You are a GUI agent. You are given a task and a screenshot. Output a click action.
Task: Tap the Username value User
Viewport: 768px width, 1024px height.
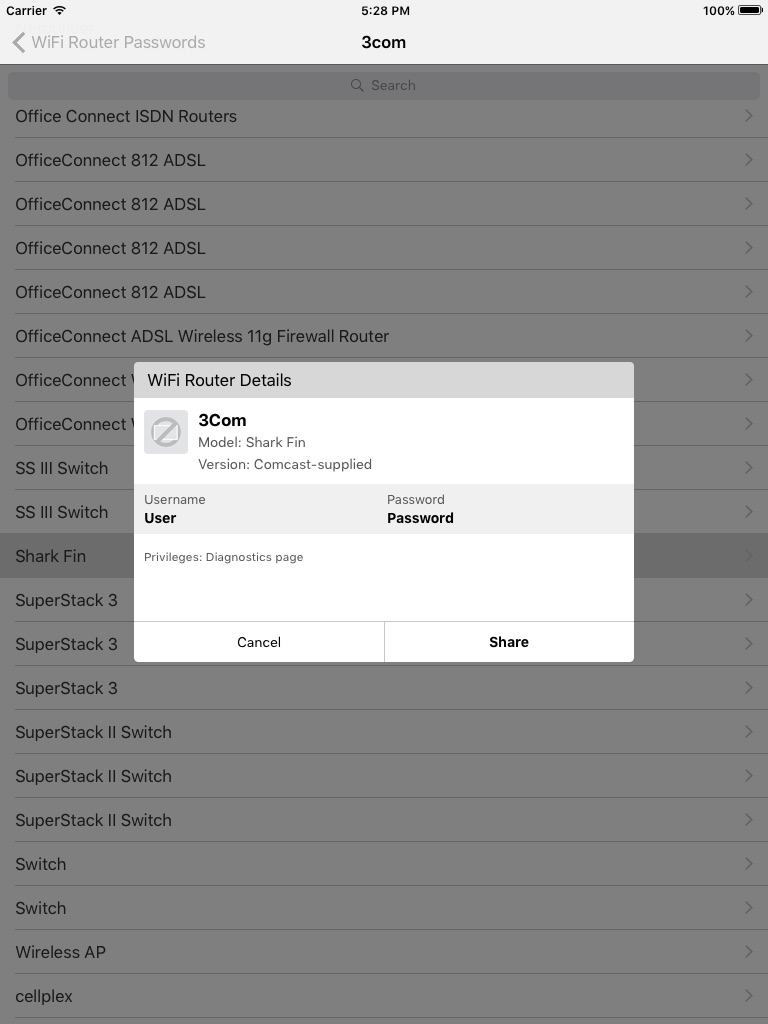160,518
